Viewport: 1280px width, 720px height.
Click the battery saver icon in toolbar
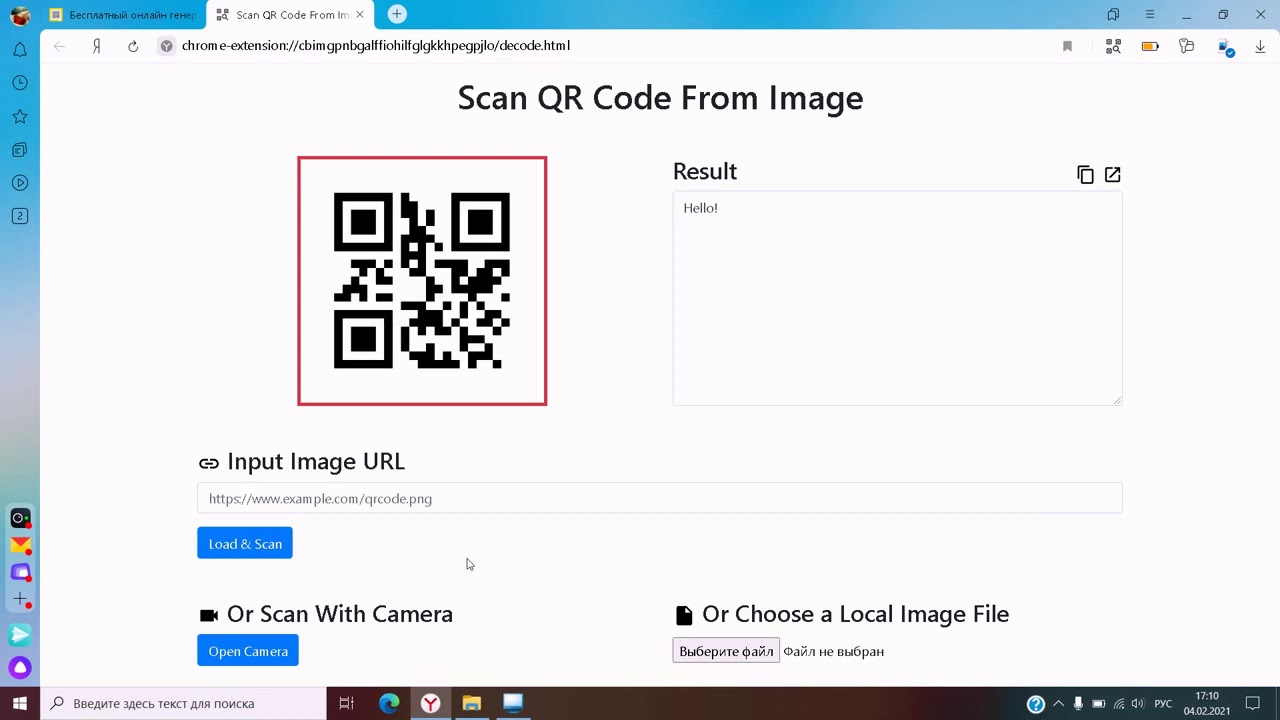(x=1150, y=46)
